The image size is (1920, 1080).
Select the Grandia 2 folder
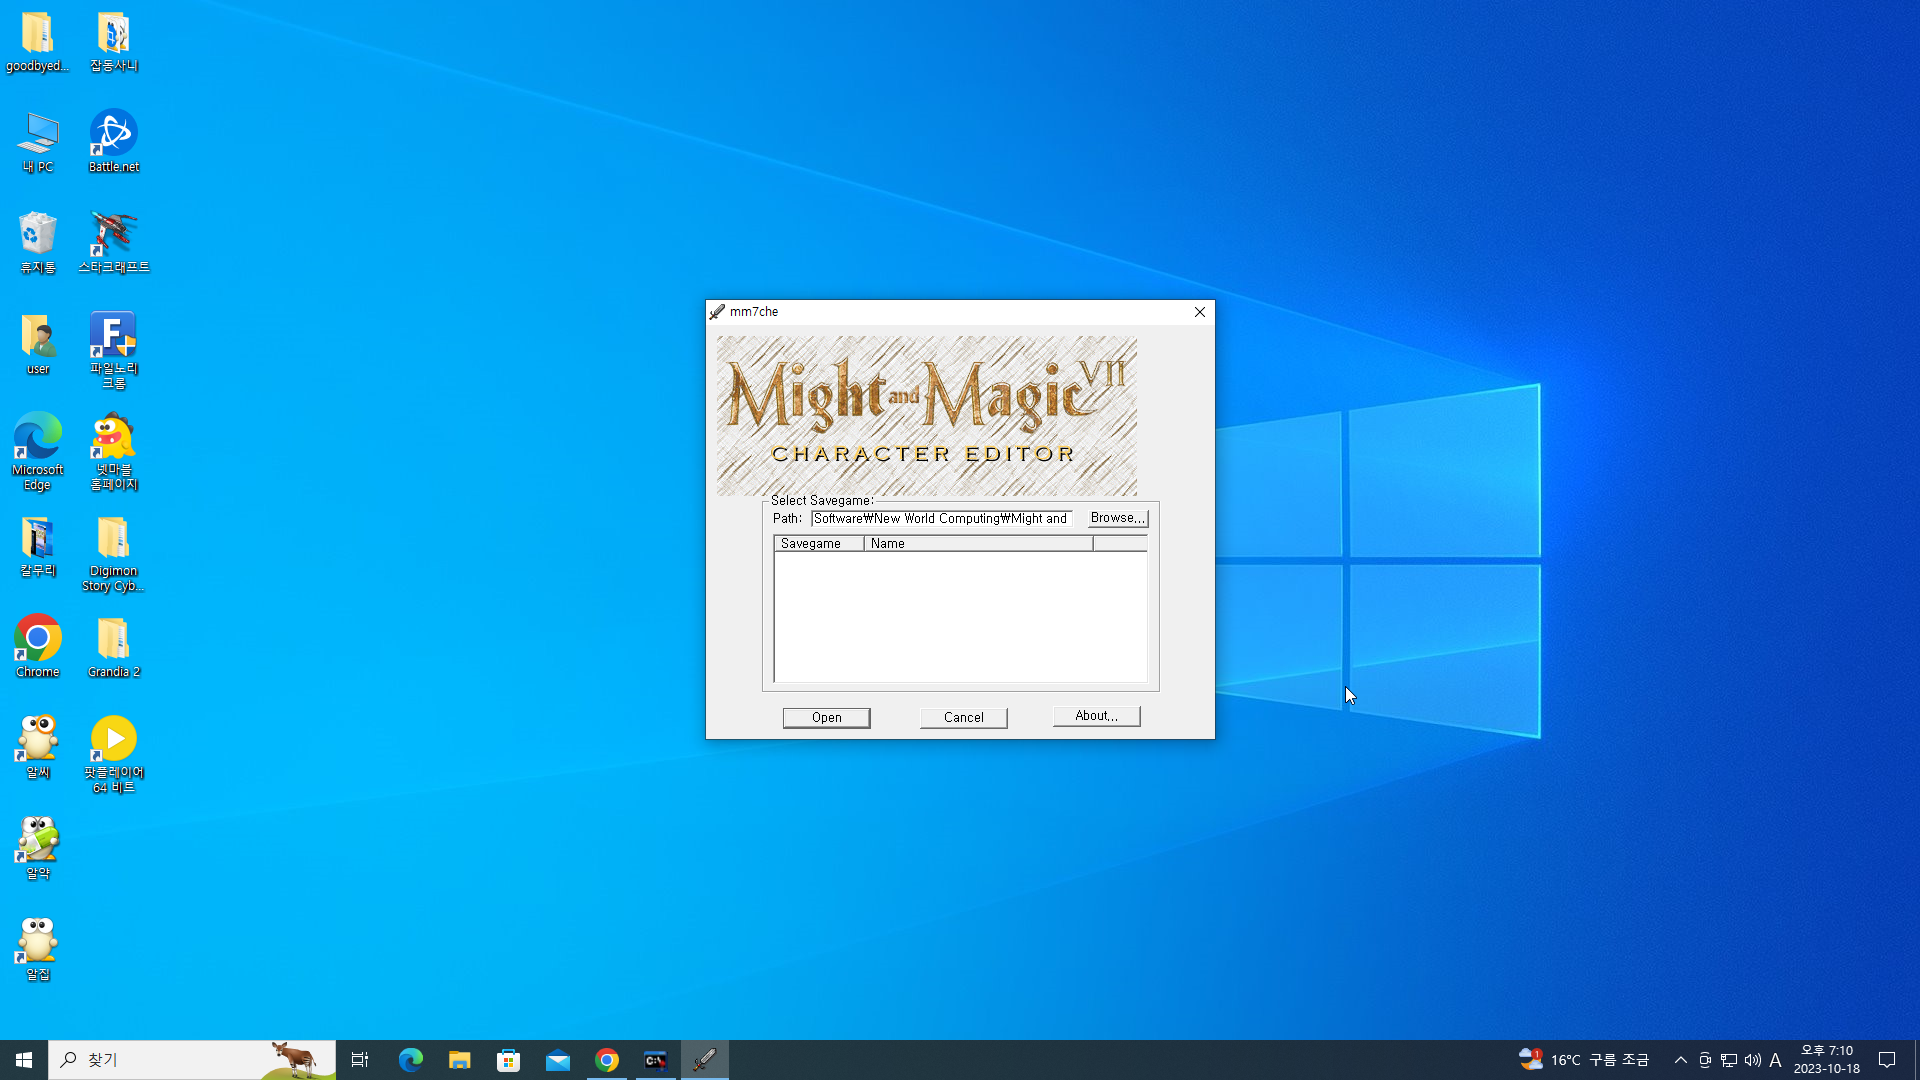tap(114, 647)
